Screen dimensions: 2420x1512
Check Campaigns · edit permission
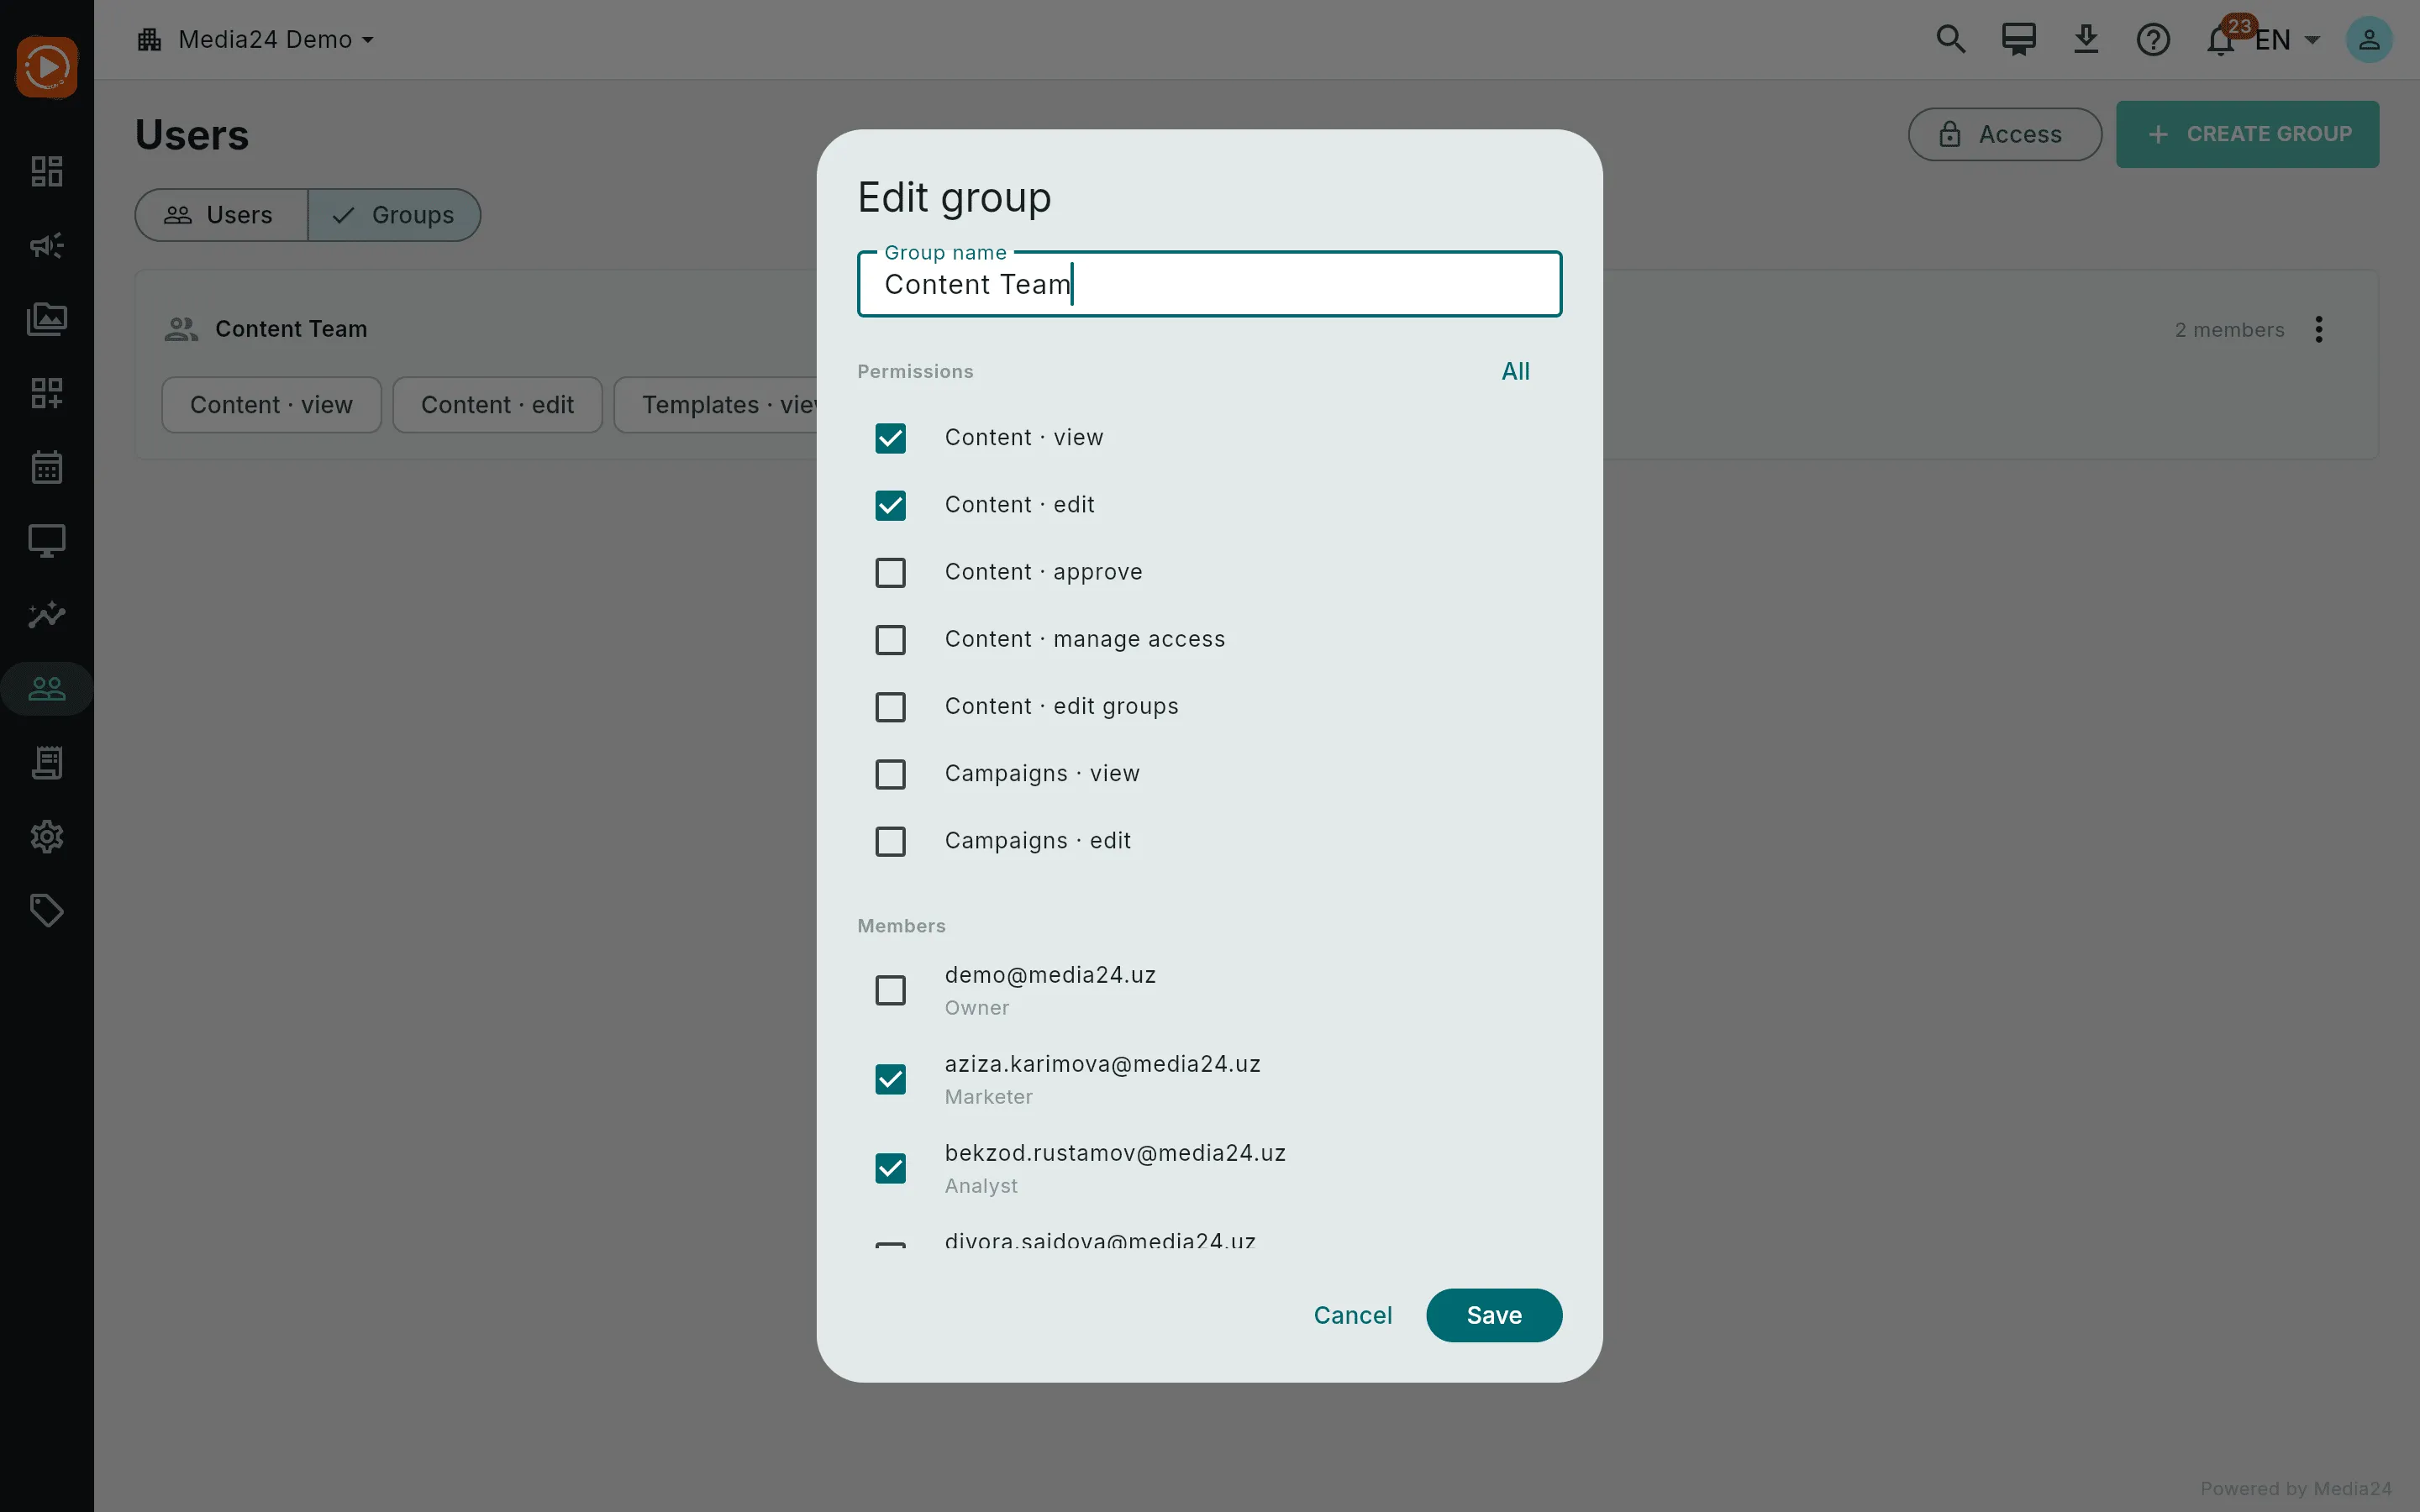tap(890, 841)
